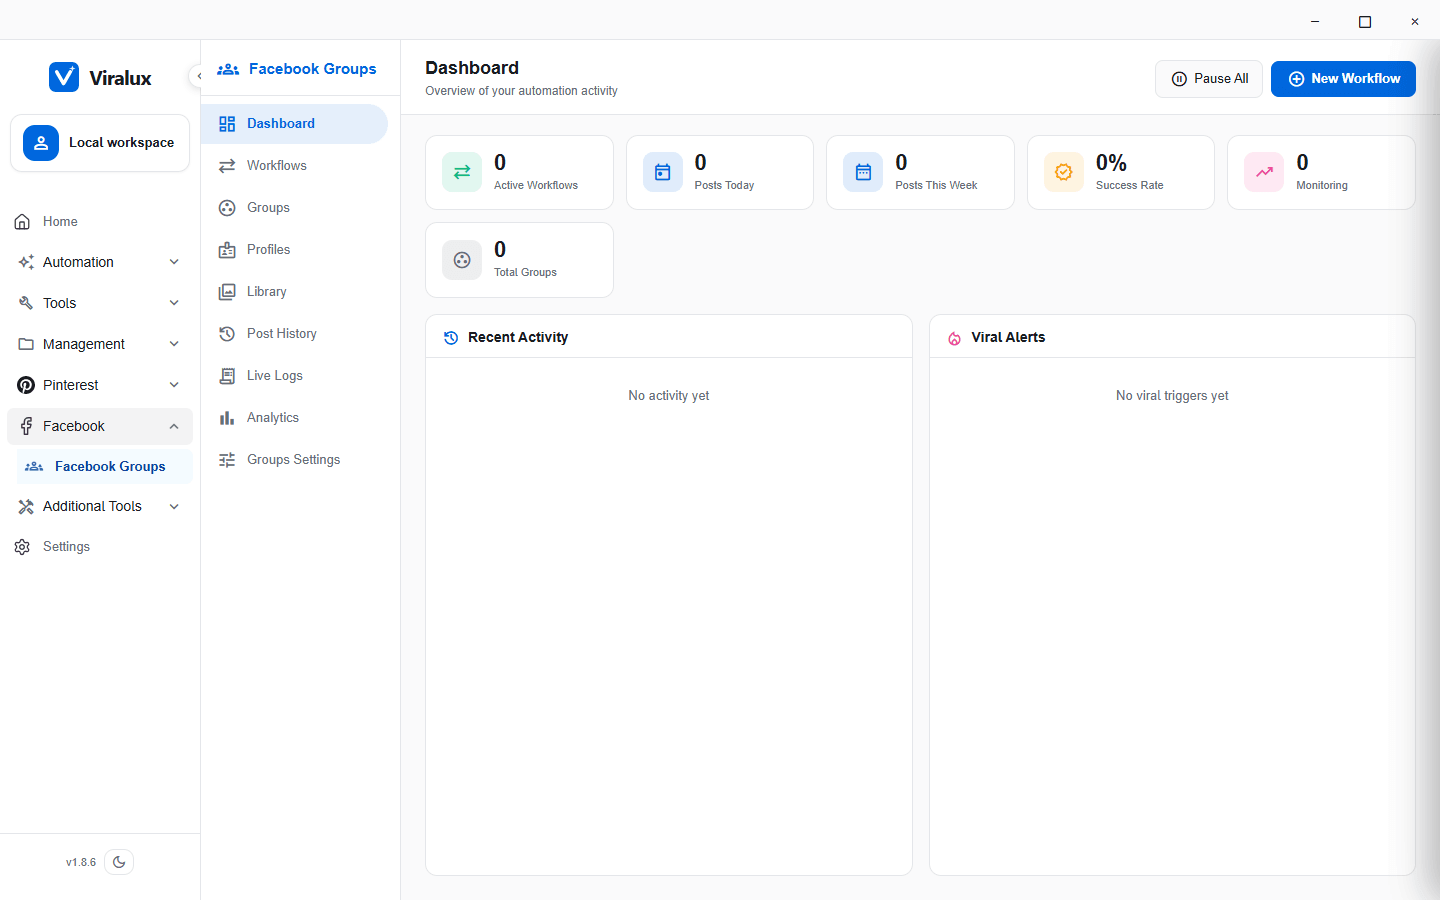This screenshot has width=1440, height=900.
Task: Click the Post History clock icon
Action: coord(227,334)
